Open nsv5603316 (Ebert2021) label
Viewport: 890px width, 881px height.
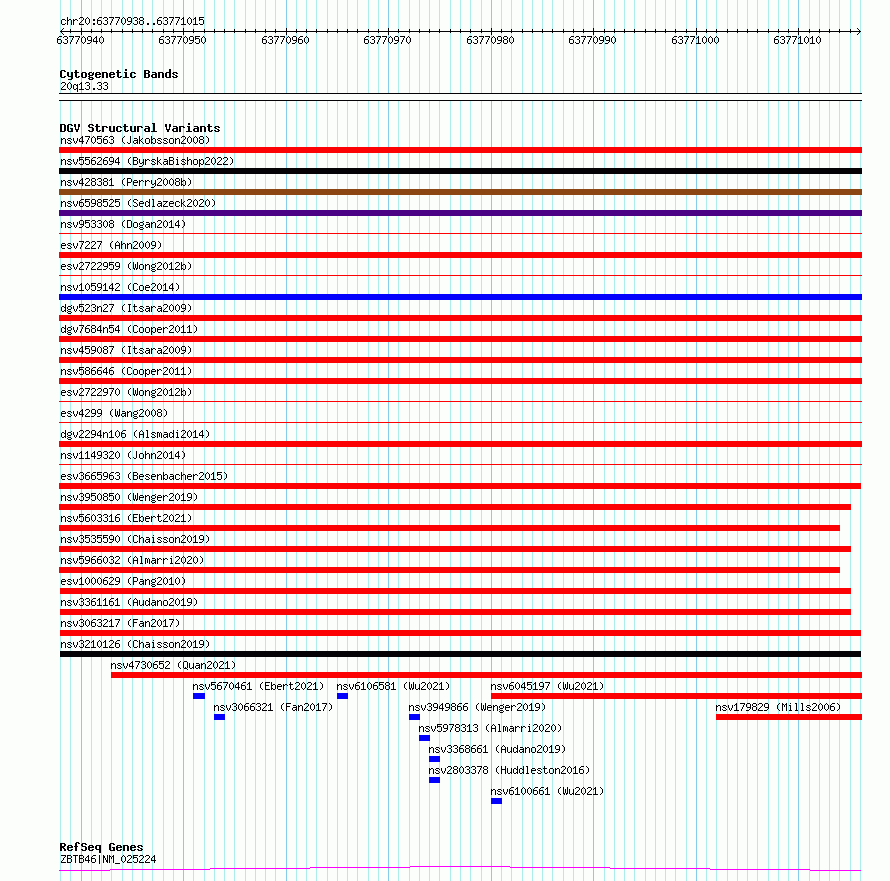tap(126, 518)
